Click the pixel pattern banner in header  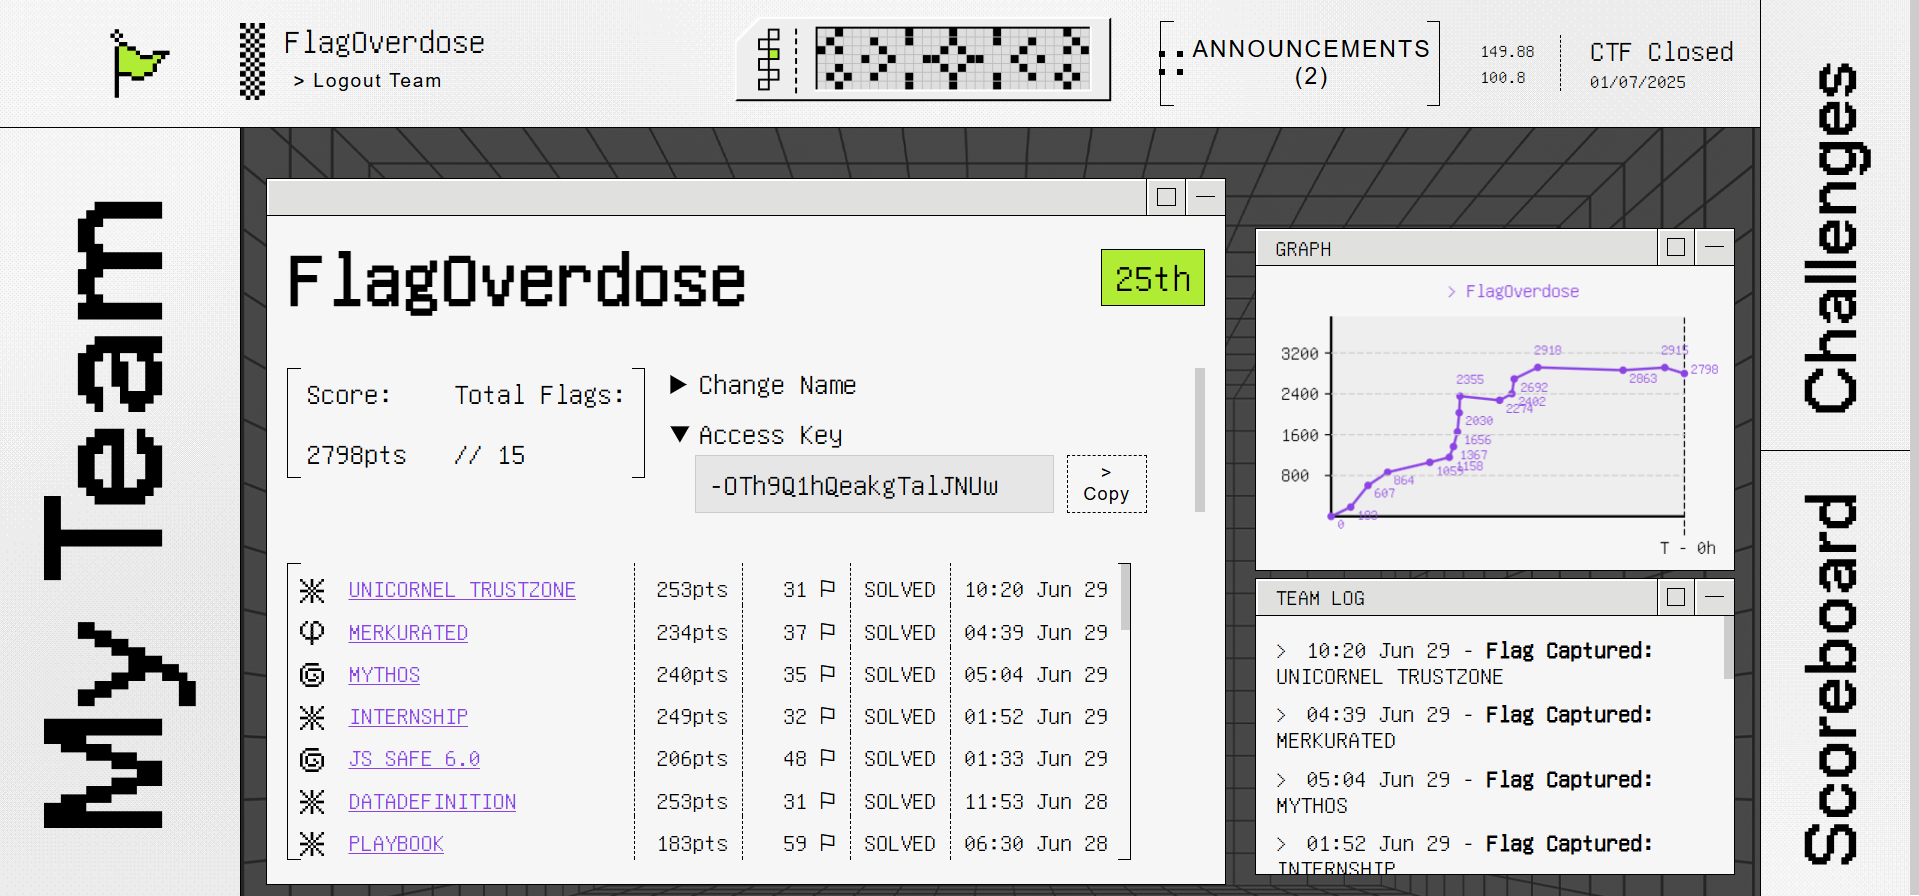tap(952, 59)
